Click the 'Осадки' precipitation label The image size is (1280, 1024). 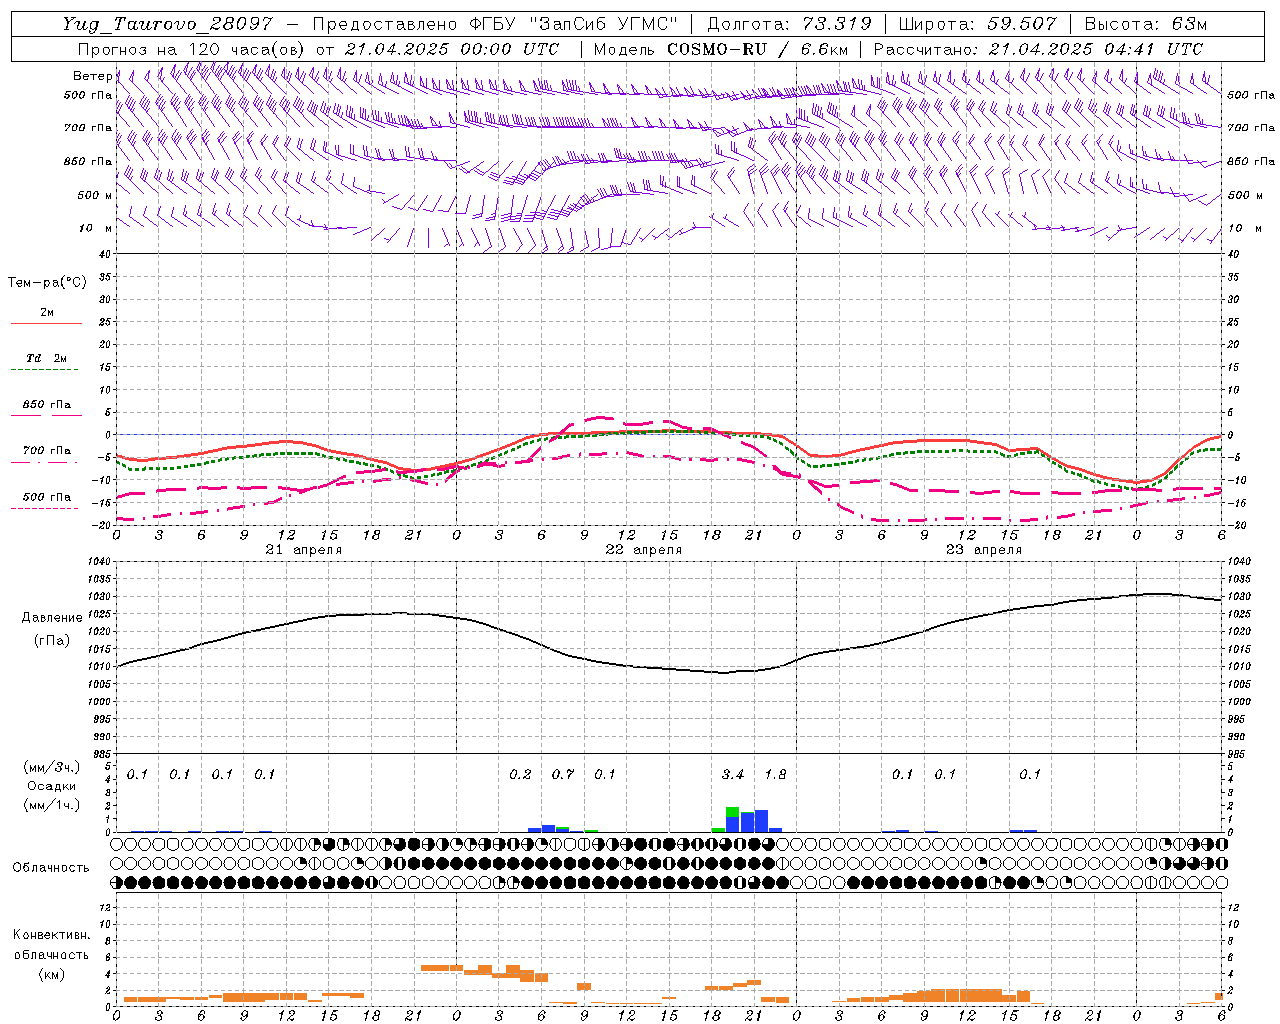coord(51,786)
